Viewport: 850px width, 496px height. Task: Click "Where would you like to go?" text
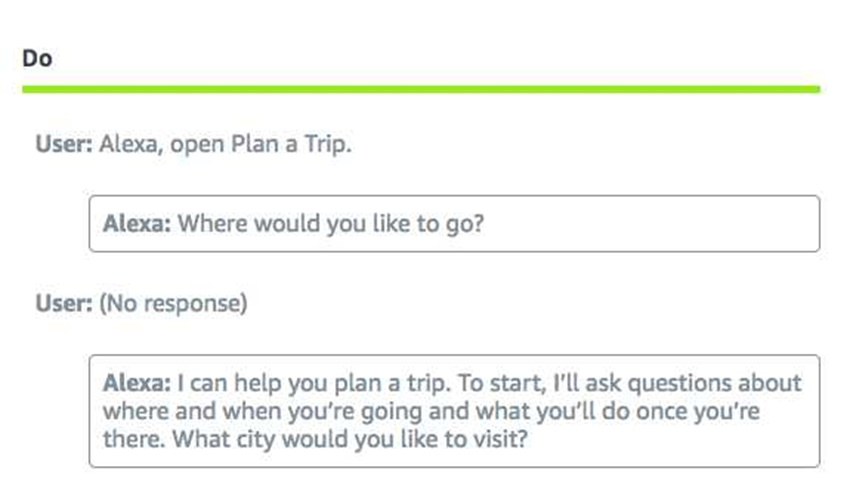coord(331,224)
